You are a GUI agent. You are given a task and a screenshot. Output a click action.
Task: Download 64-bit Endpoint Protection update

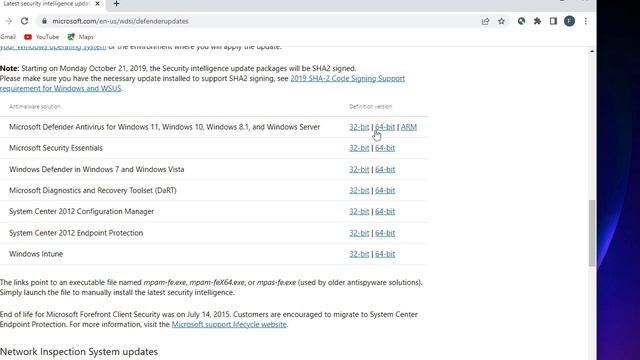tap(385, 233)
